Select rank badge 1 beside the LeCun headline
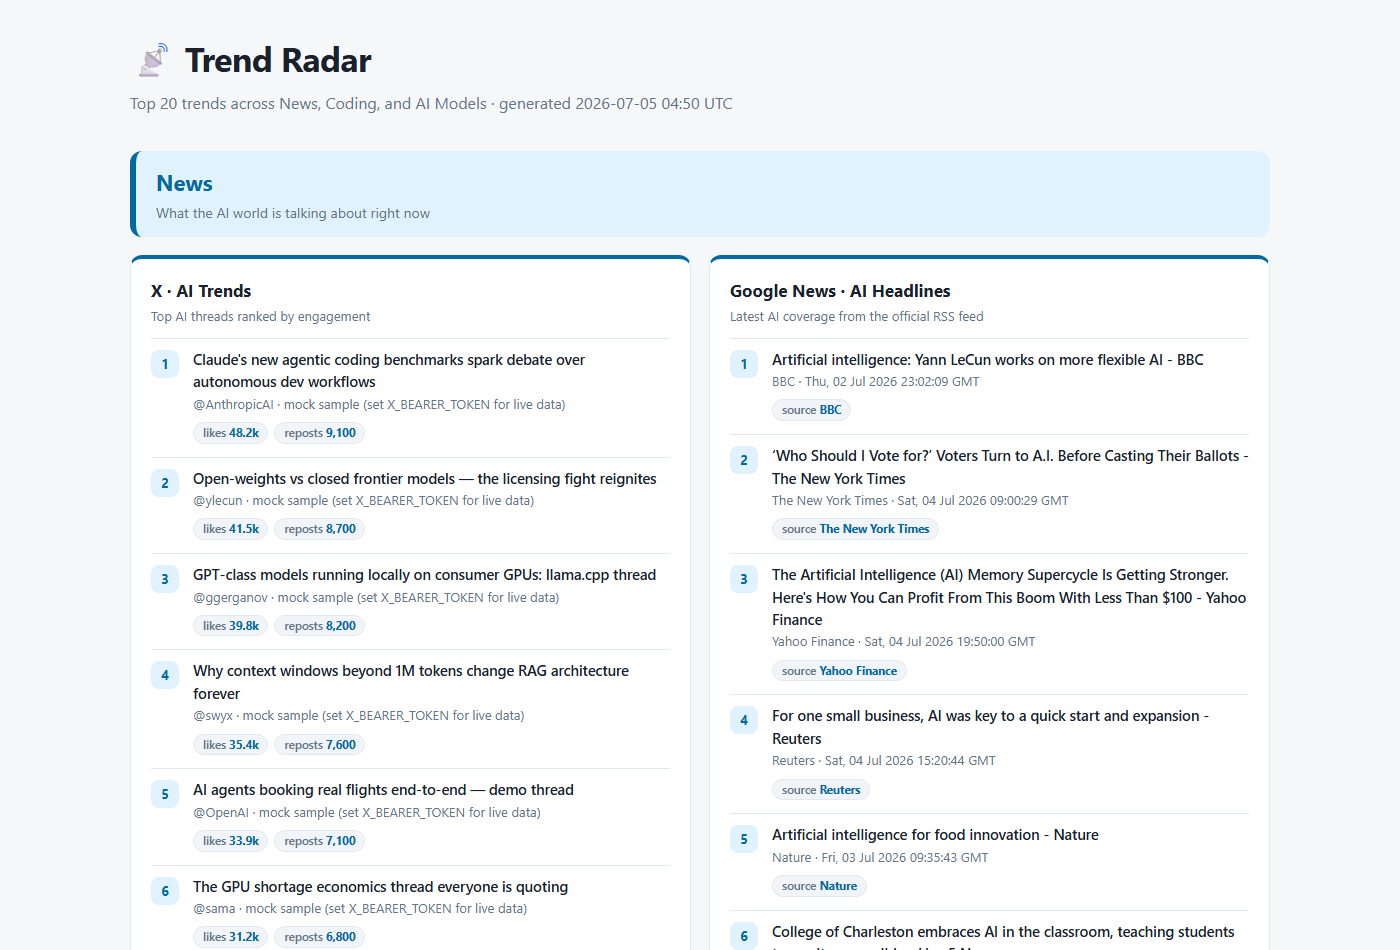Image resolution: width=1400 pixels, height=950 pixels. click(744, 364)
